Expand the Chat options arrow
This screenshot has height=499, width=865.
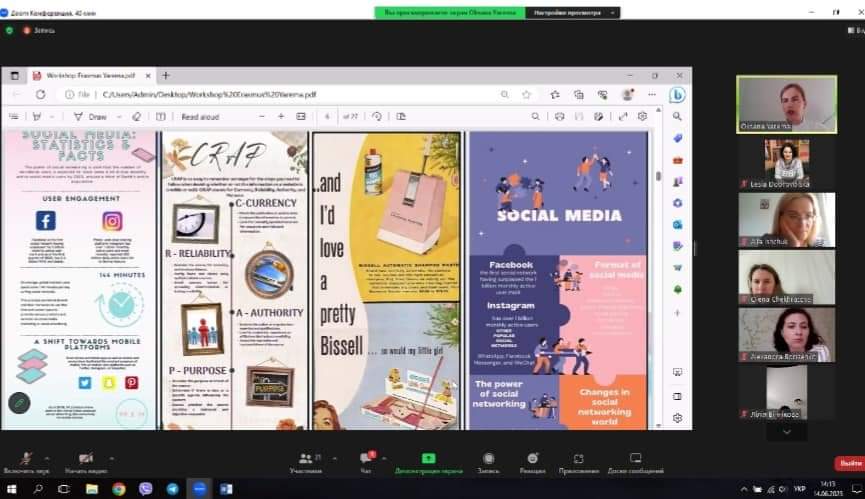point(383,458)
